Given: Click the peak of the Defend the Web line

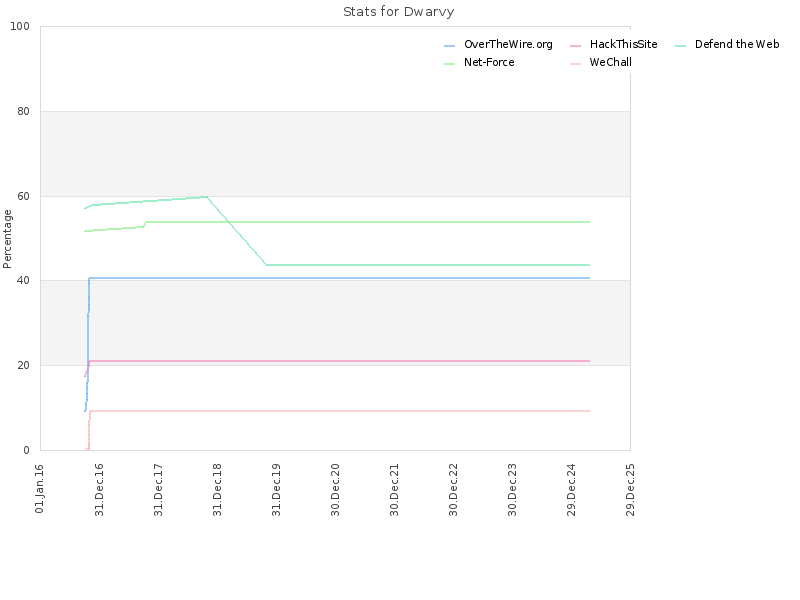Looking at the screenshot, I should [x=206, y=196].
